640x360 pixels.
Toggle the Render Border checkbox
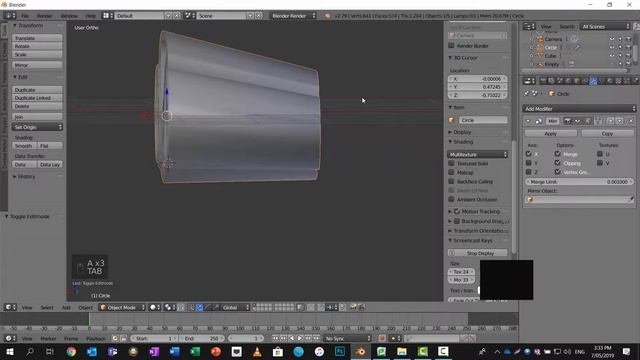click(451, 46)
